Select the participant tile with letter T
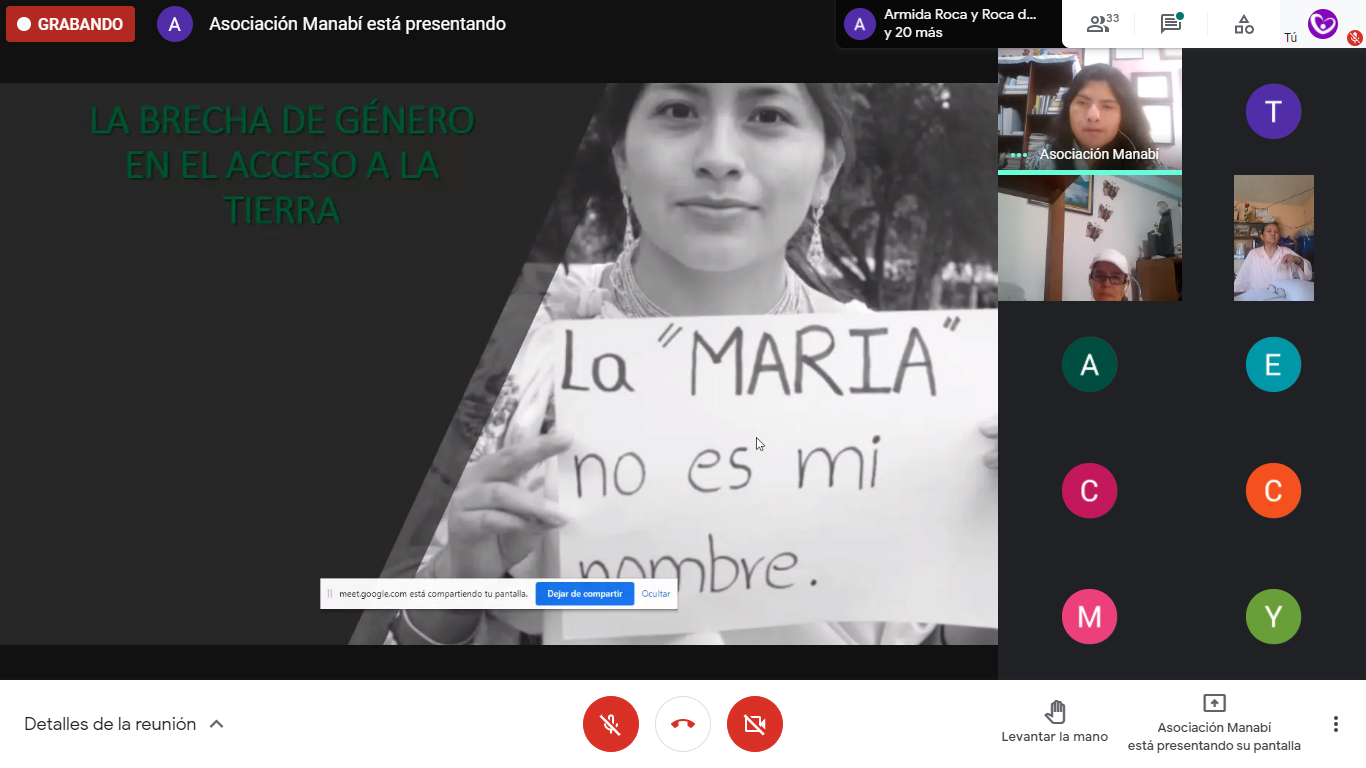 pos(1273,111)
